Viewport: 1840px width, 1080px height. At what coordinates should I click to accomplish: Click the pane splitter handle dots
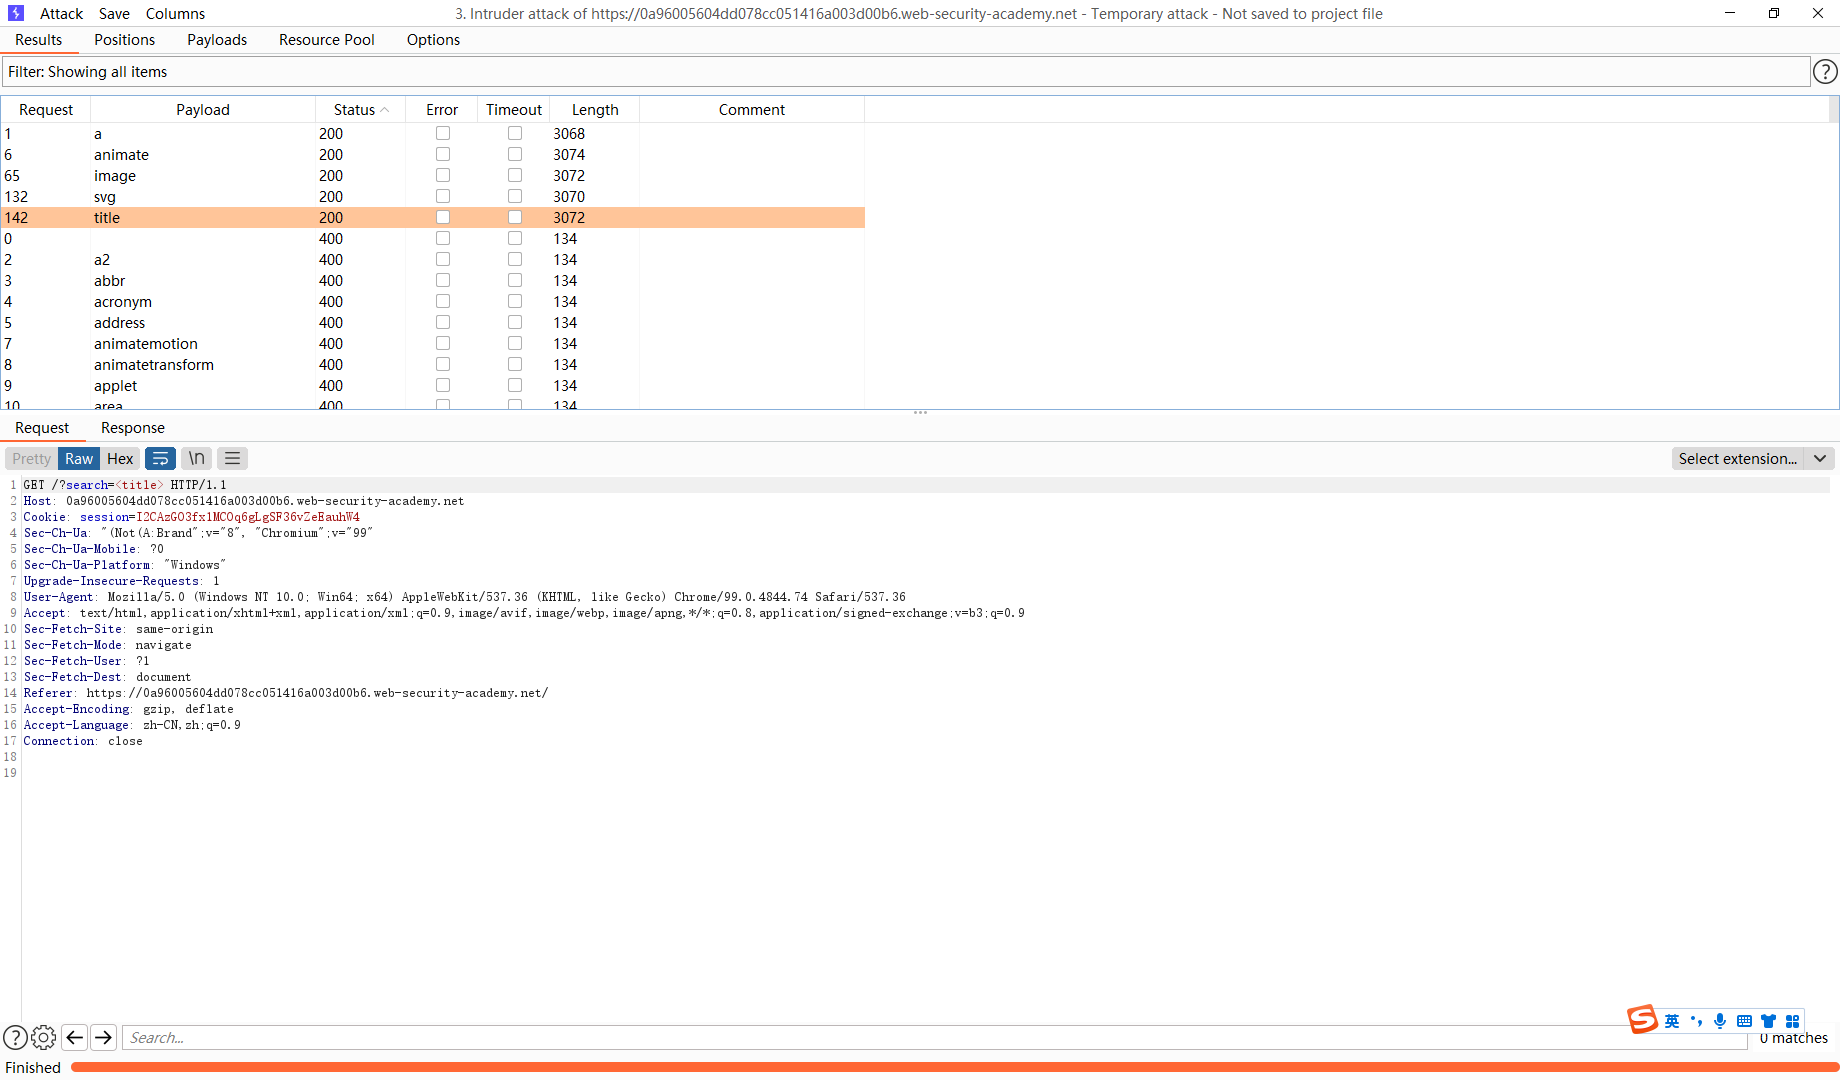point(920,412)
